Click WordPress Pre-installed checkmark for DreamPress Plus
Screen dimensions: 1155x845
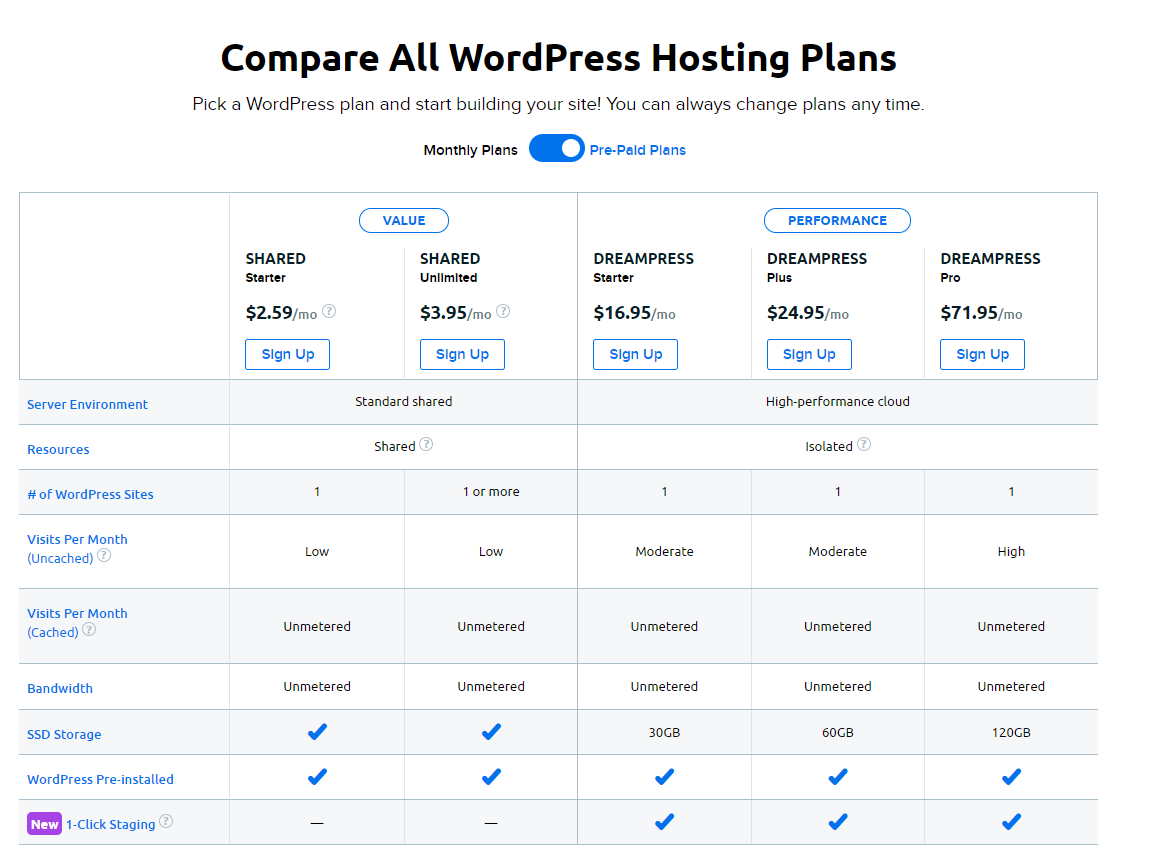[x=838, y=776]
